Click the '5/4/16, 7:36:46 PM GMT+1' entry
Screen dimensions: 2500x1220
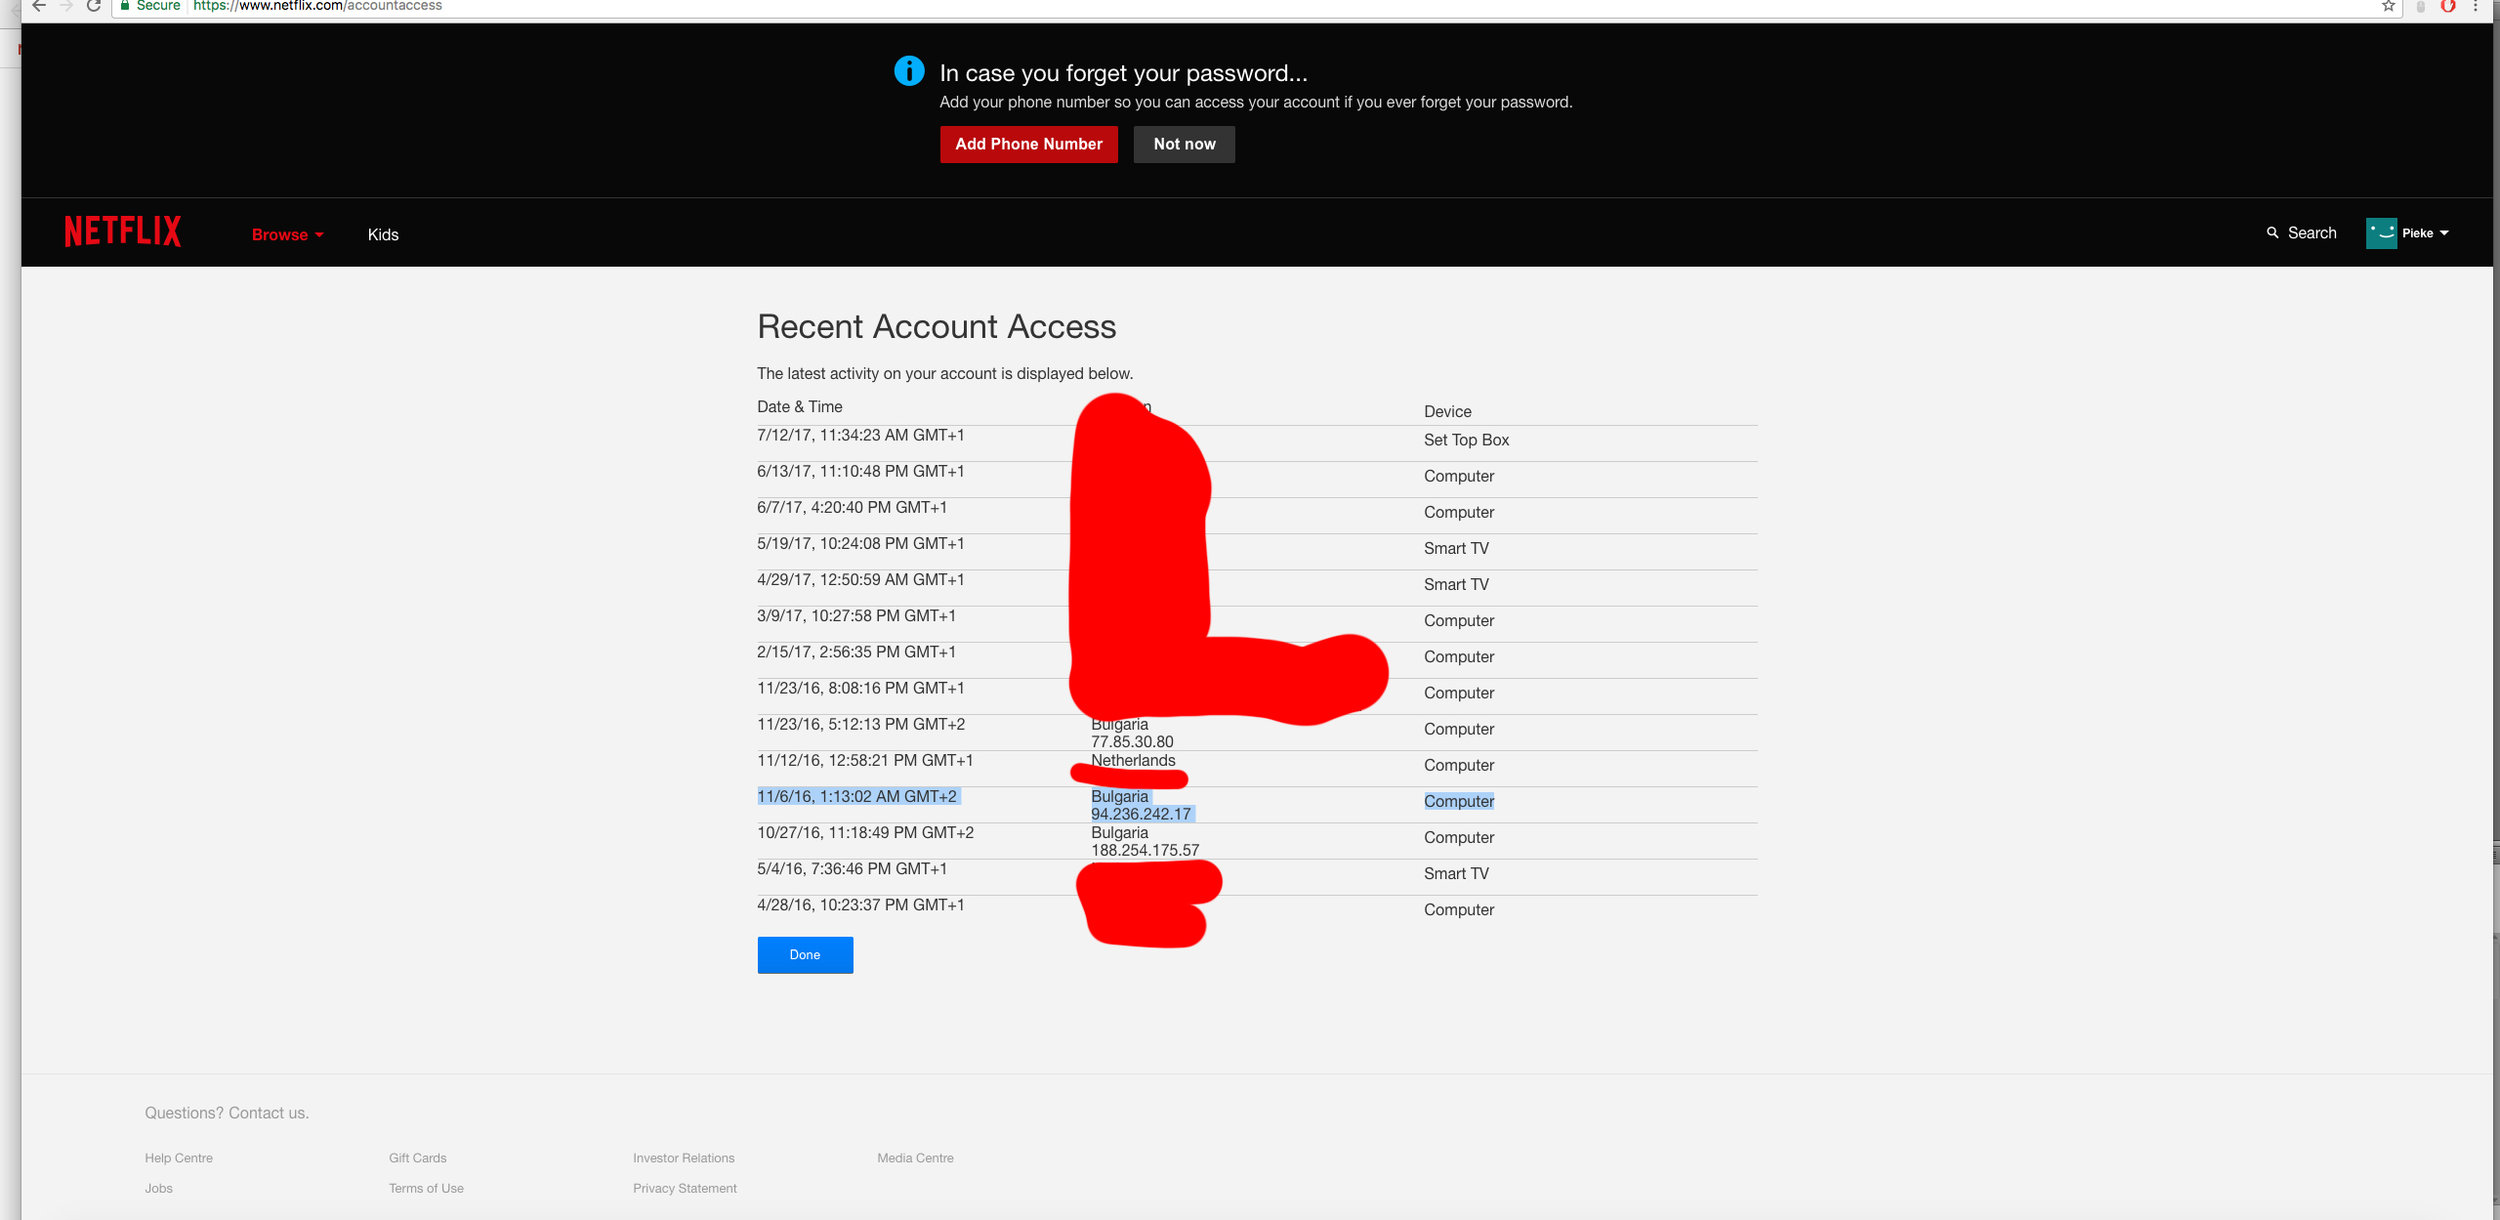point(852,868)
